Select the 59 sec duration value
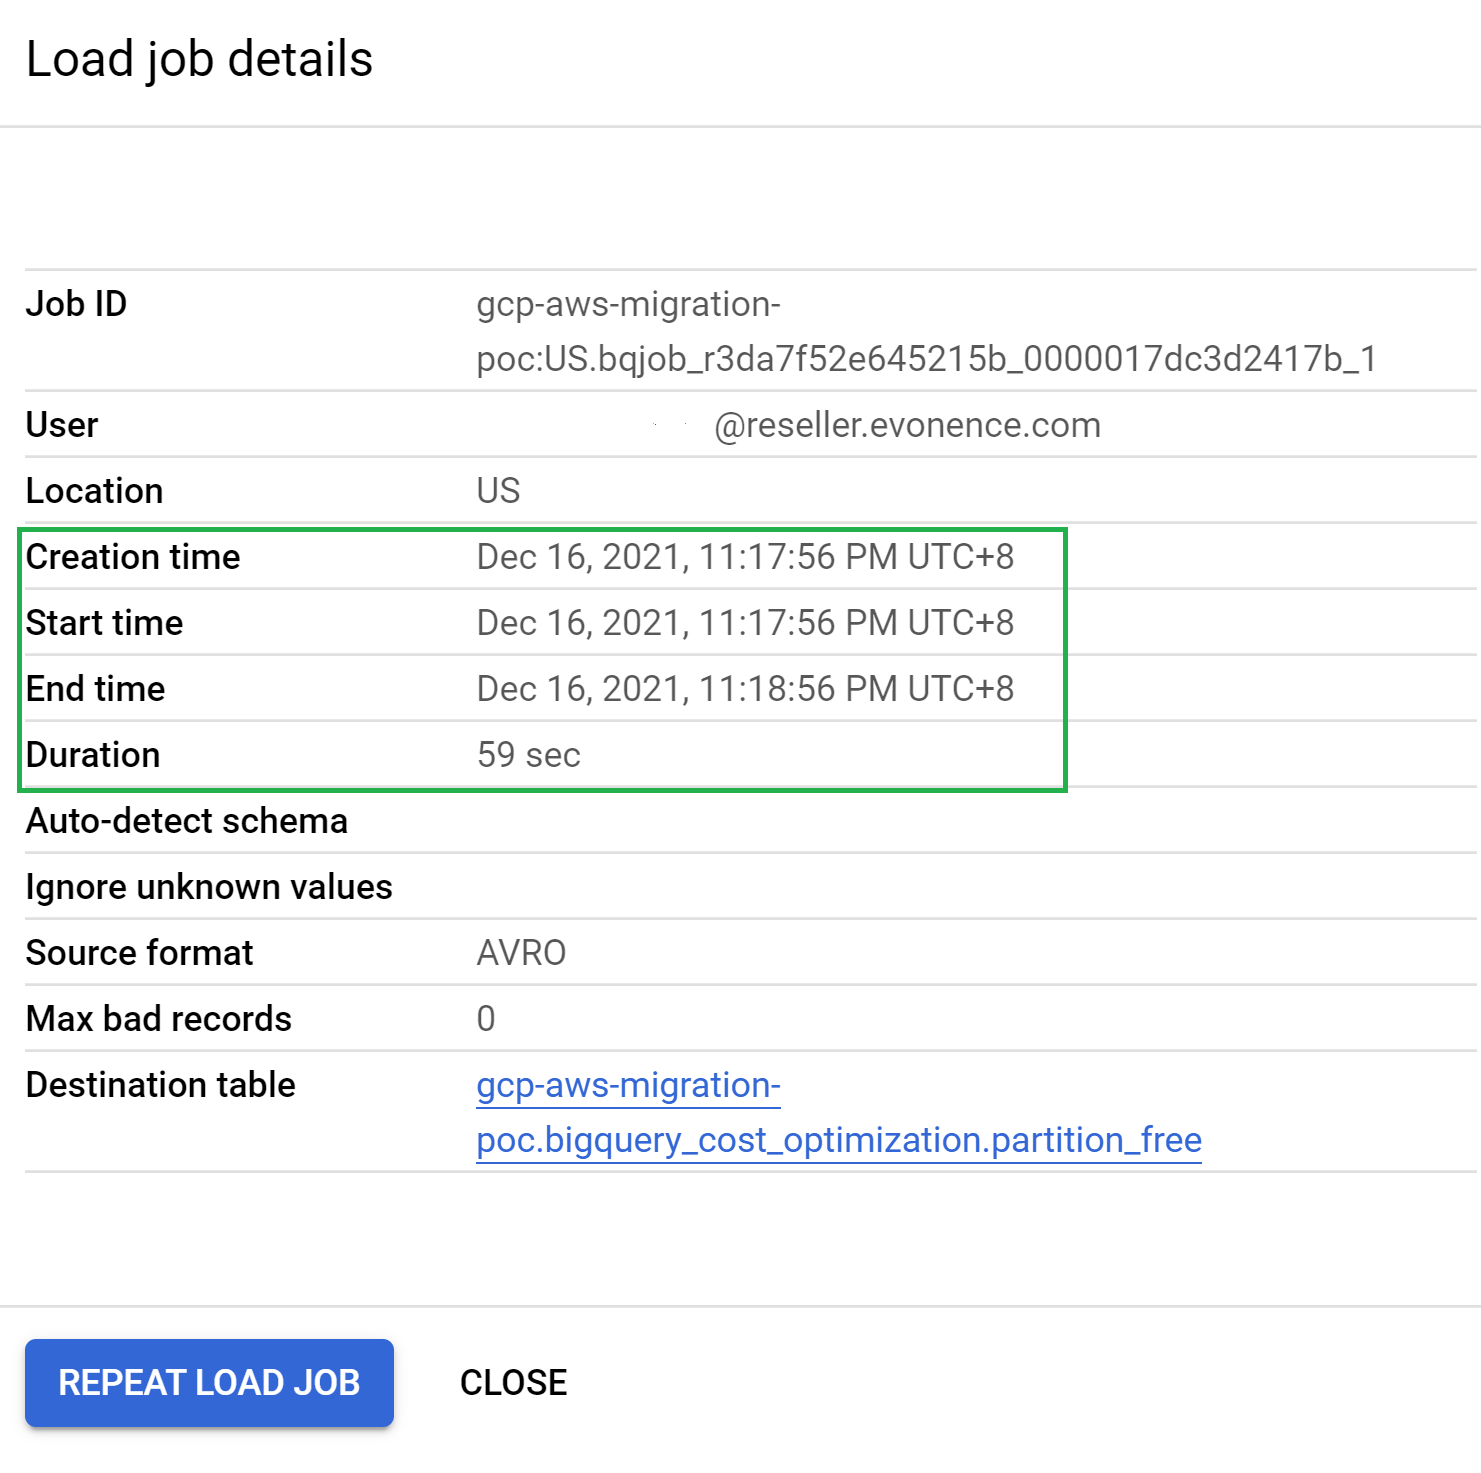1481x1473 pixels. point(529,754)
